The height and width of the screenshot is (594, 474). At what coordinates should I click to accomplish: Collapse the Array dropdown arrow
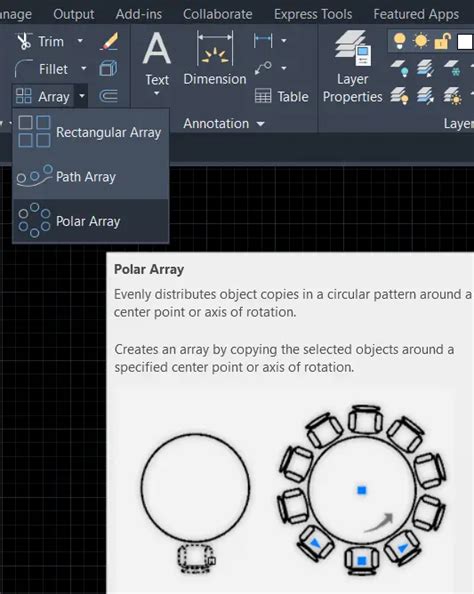coord(82,96)
